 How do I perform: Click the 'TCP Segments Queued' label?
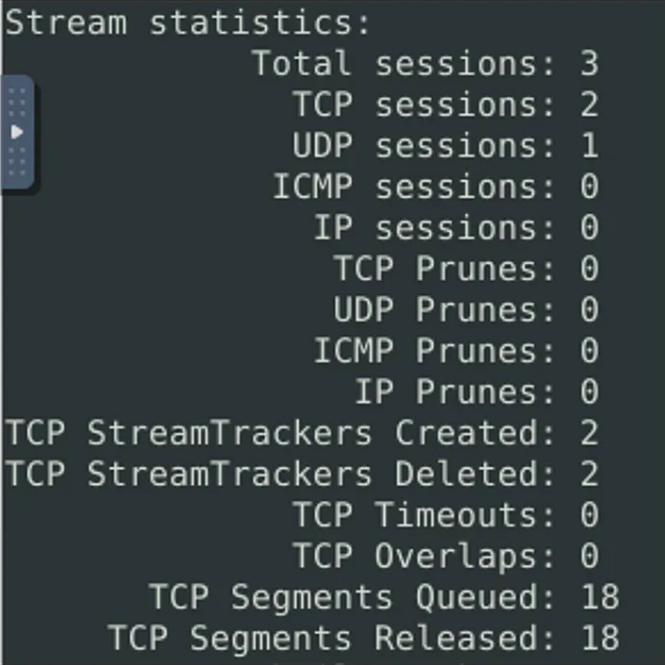tap(352, 598)
